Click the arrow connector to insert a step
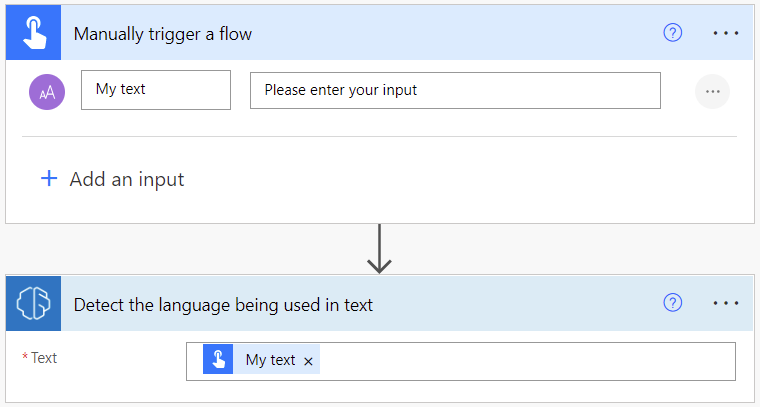 tap(379, 250)
